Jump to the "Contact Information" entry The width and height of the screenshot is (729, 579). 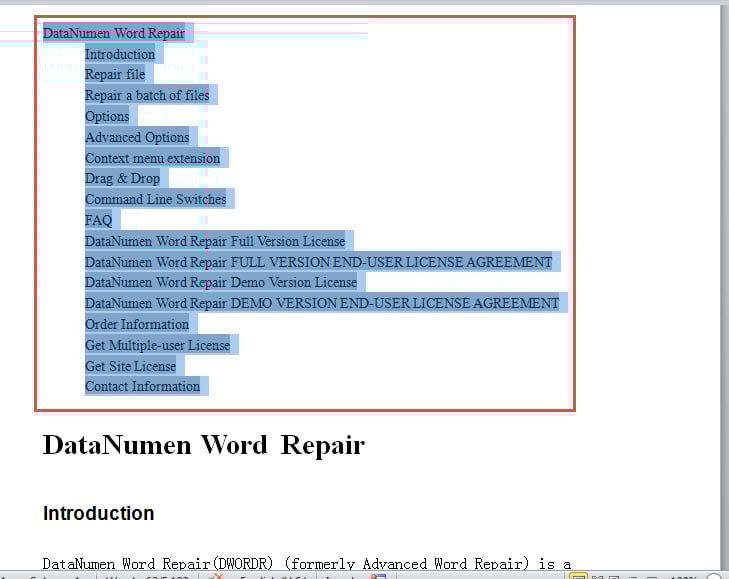click(x=142, y=387)
